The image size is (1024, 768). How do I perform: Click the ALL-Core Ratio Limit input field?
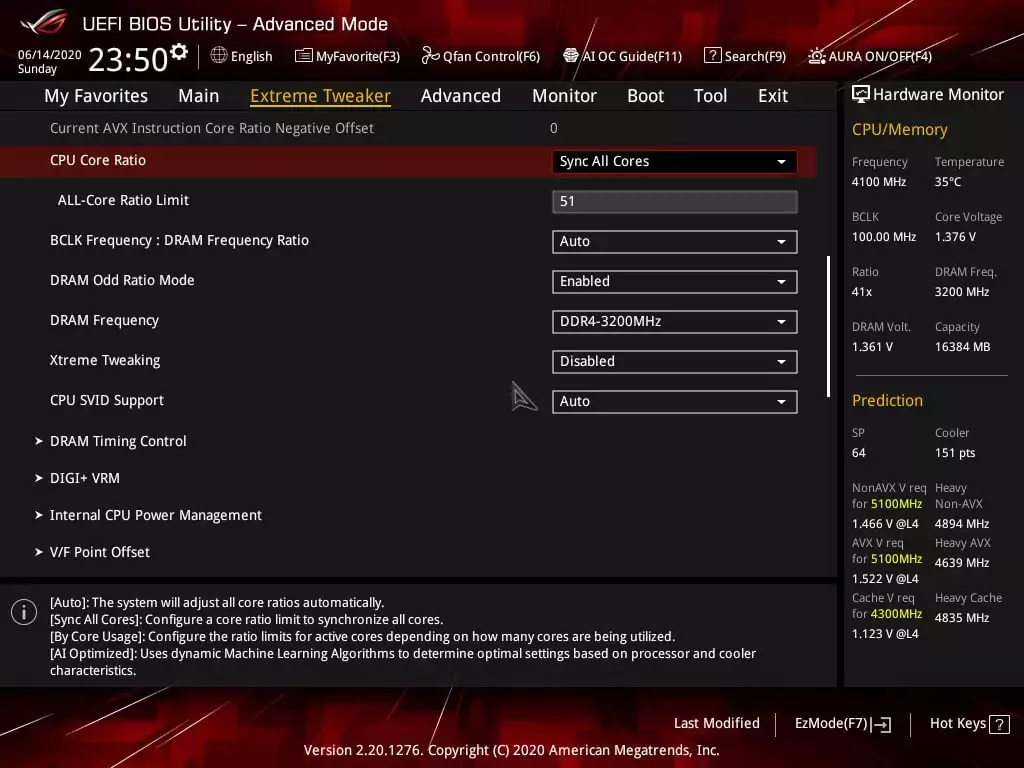[674, 201]
